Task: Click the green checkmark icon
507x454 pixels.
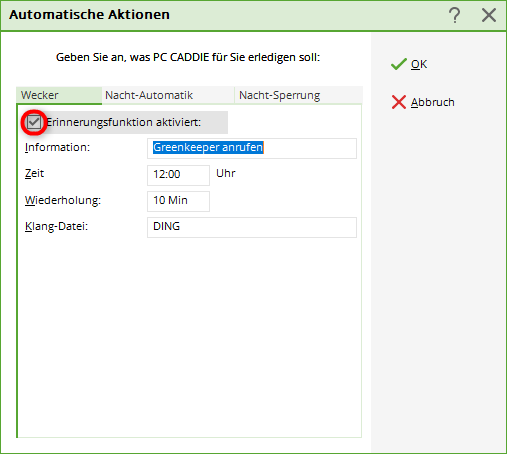Action: [x=399, y=64]
